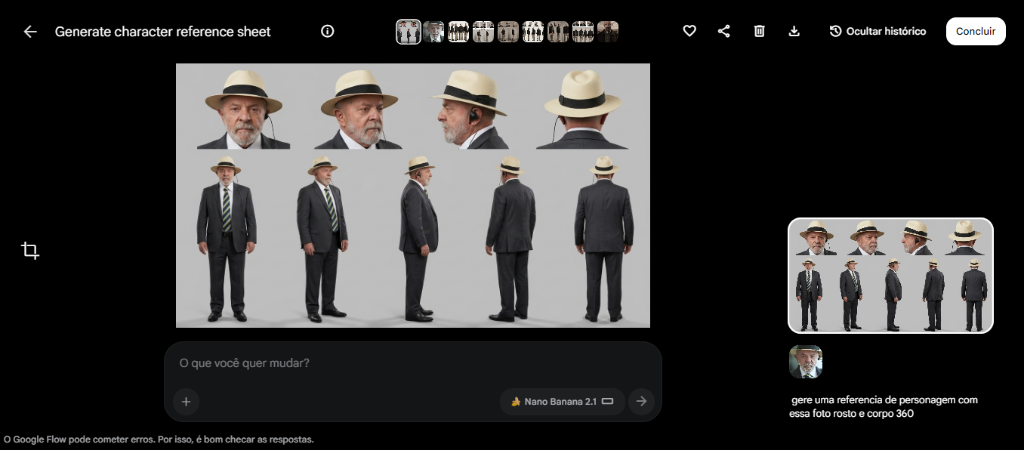Viewport: 1024px width, 450px height.
Task: Go back using the left arrow
Action: (x=30, y=31)
